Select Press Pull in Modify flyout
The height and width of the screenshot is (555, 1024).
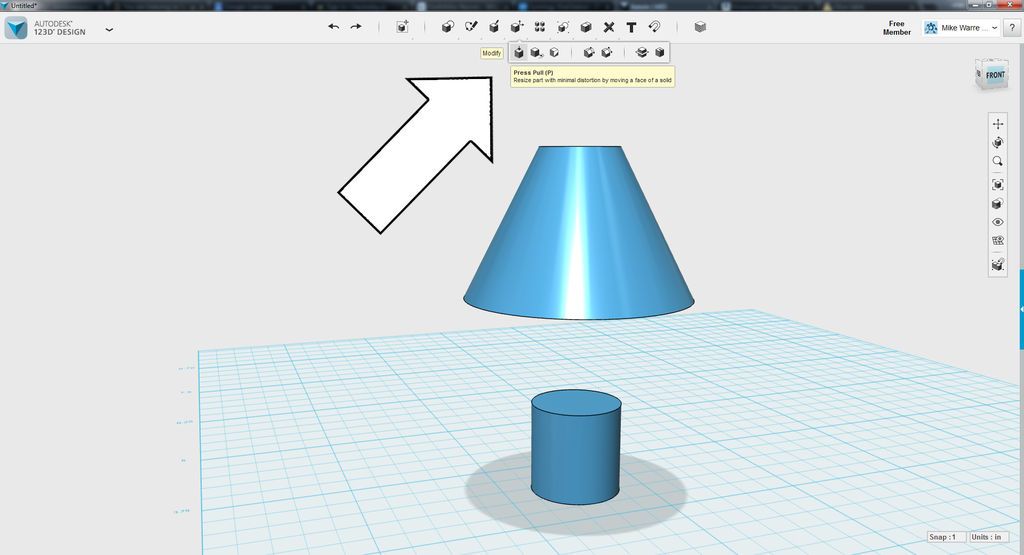519,52
